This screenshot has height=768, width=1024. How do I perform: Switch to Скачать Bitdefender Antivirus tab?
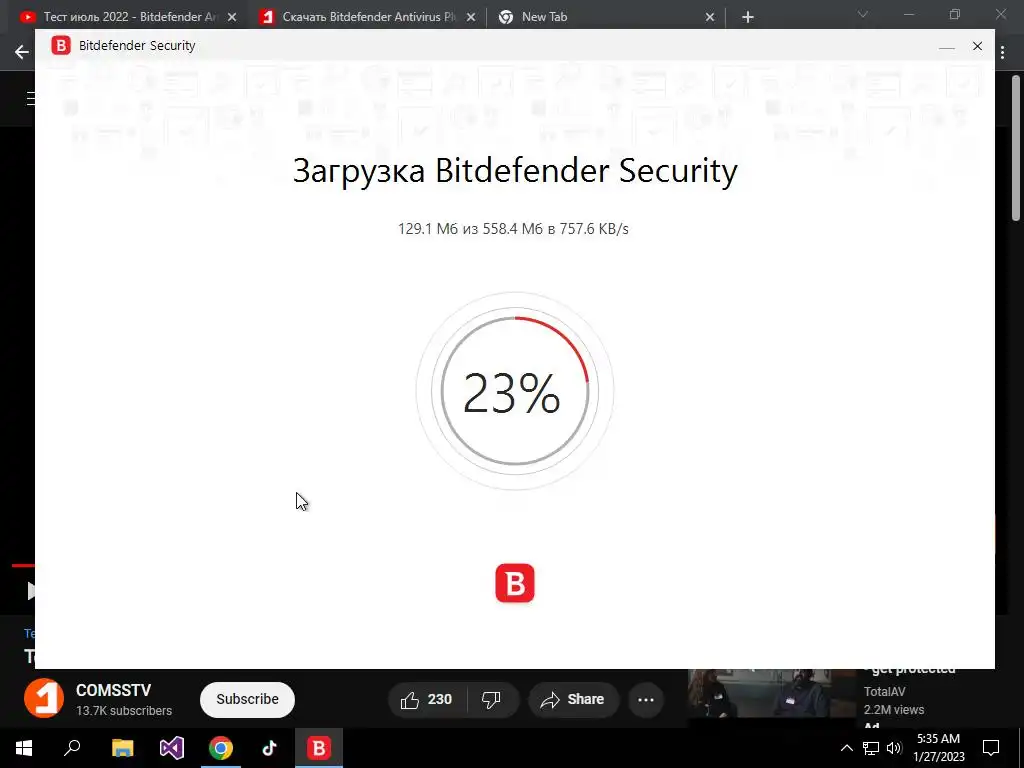tap(367, 17)
